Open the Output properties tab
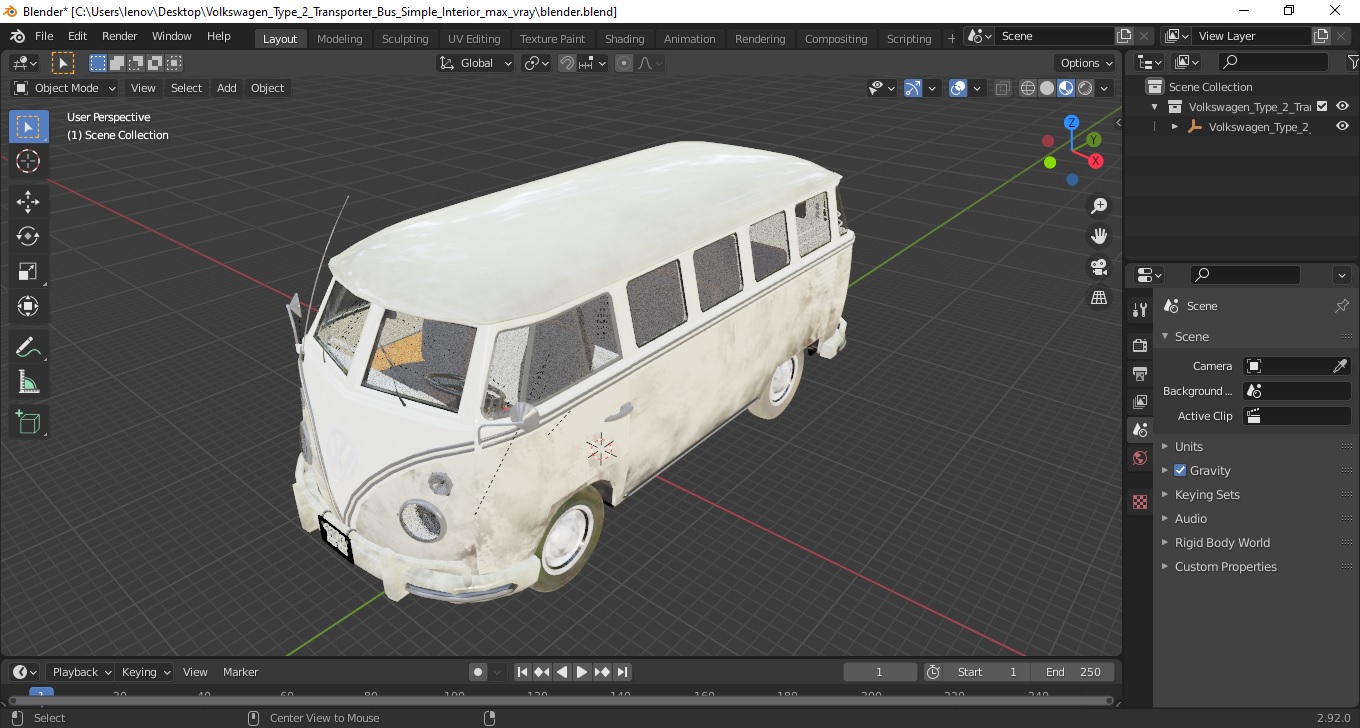 [1140, 373]
